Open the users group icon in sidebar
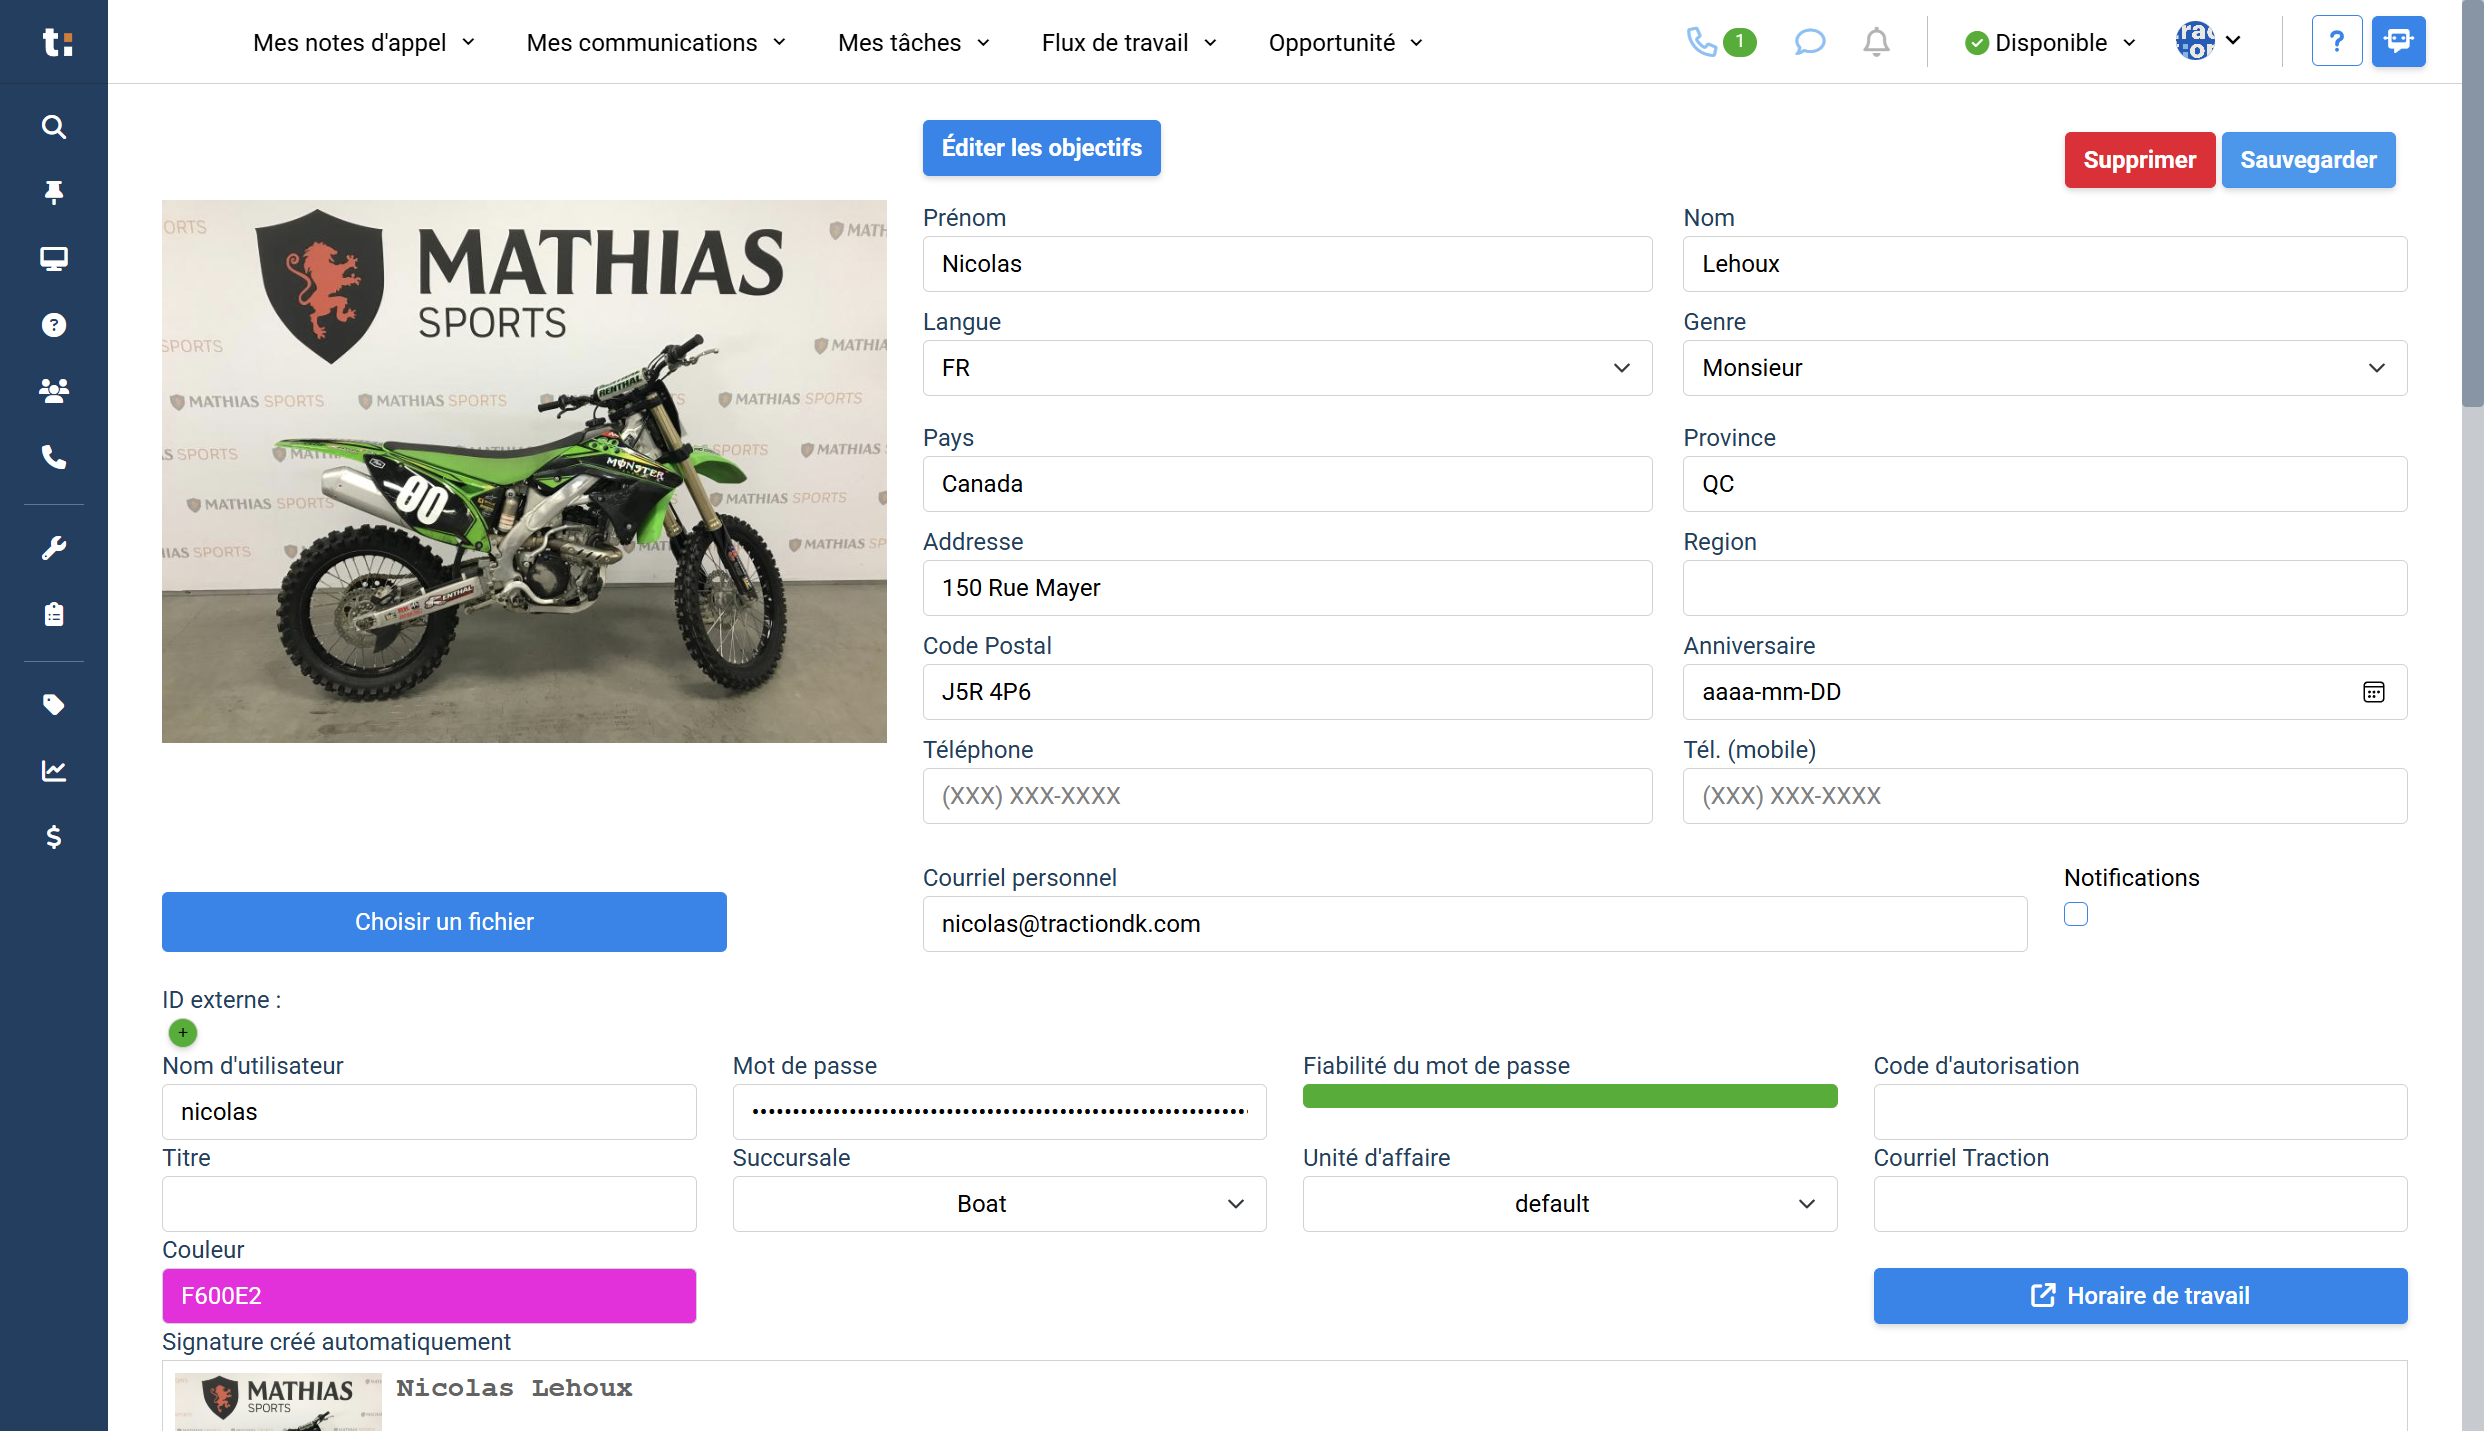The width and height of the screenshot is (2484, 1431). click(54, 391)
